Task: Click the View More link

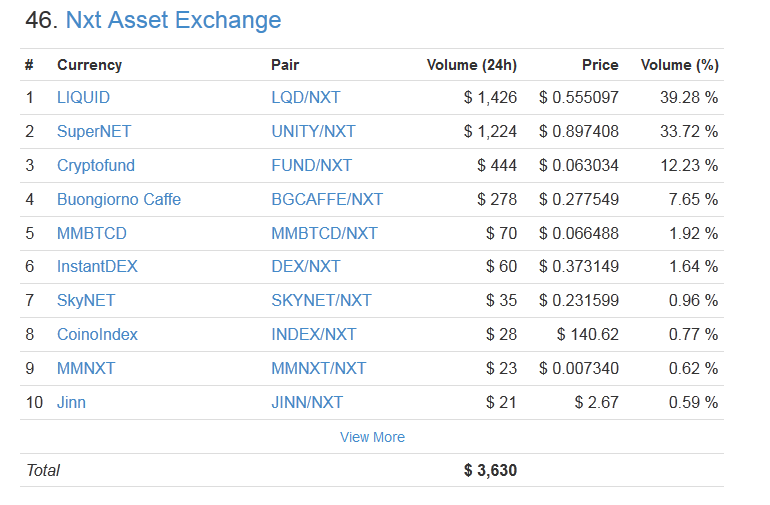Action: (x=372, y=437)
